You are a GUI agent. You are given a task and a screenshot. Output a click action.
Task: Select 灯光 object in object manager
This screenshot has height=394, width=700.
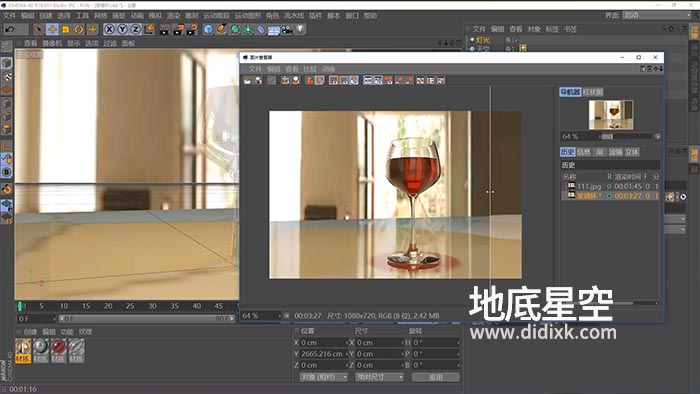pos(483,40)
